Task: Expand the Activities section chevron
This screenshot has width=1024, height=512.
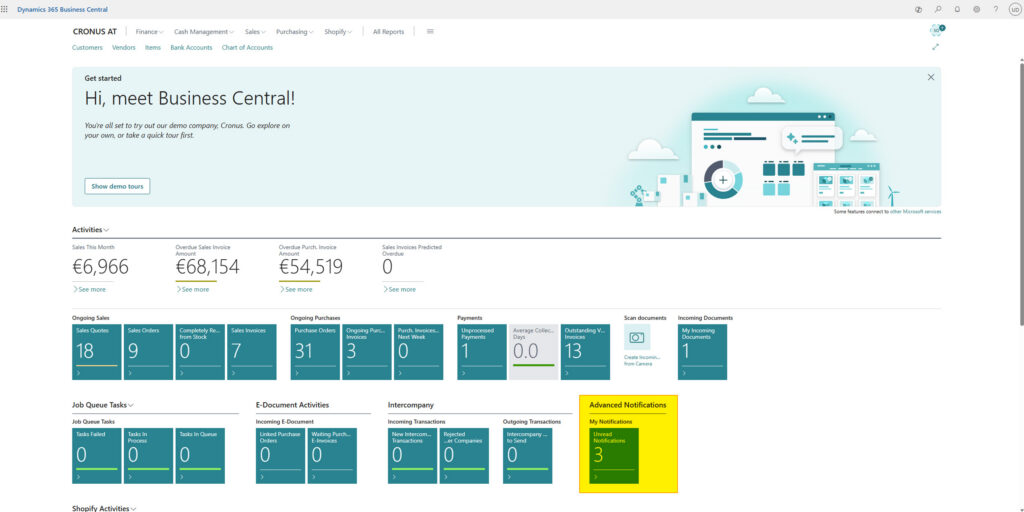Action: coord(107,230)
